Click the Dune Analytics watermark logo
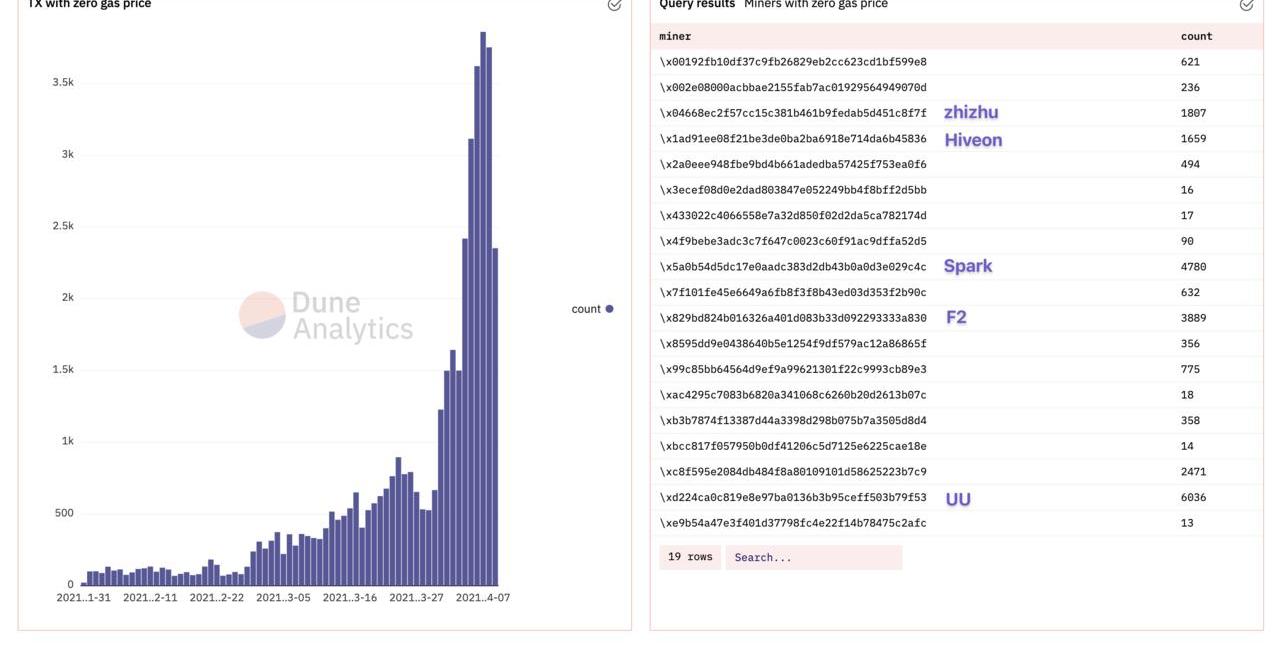Image resolution: width=1280 pixels, height=645 pixels. [262, 315]
